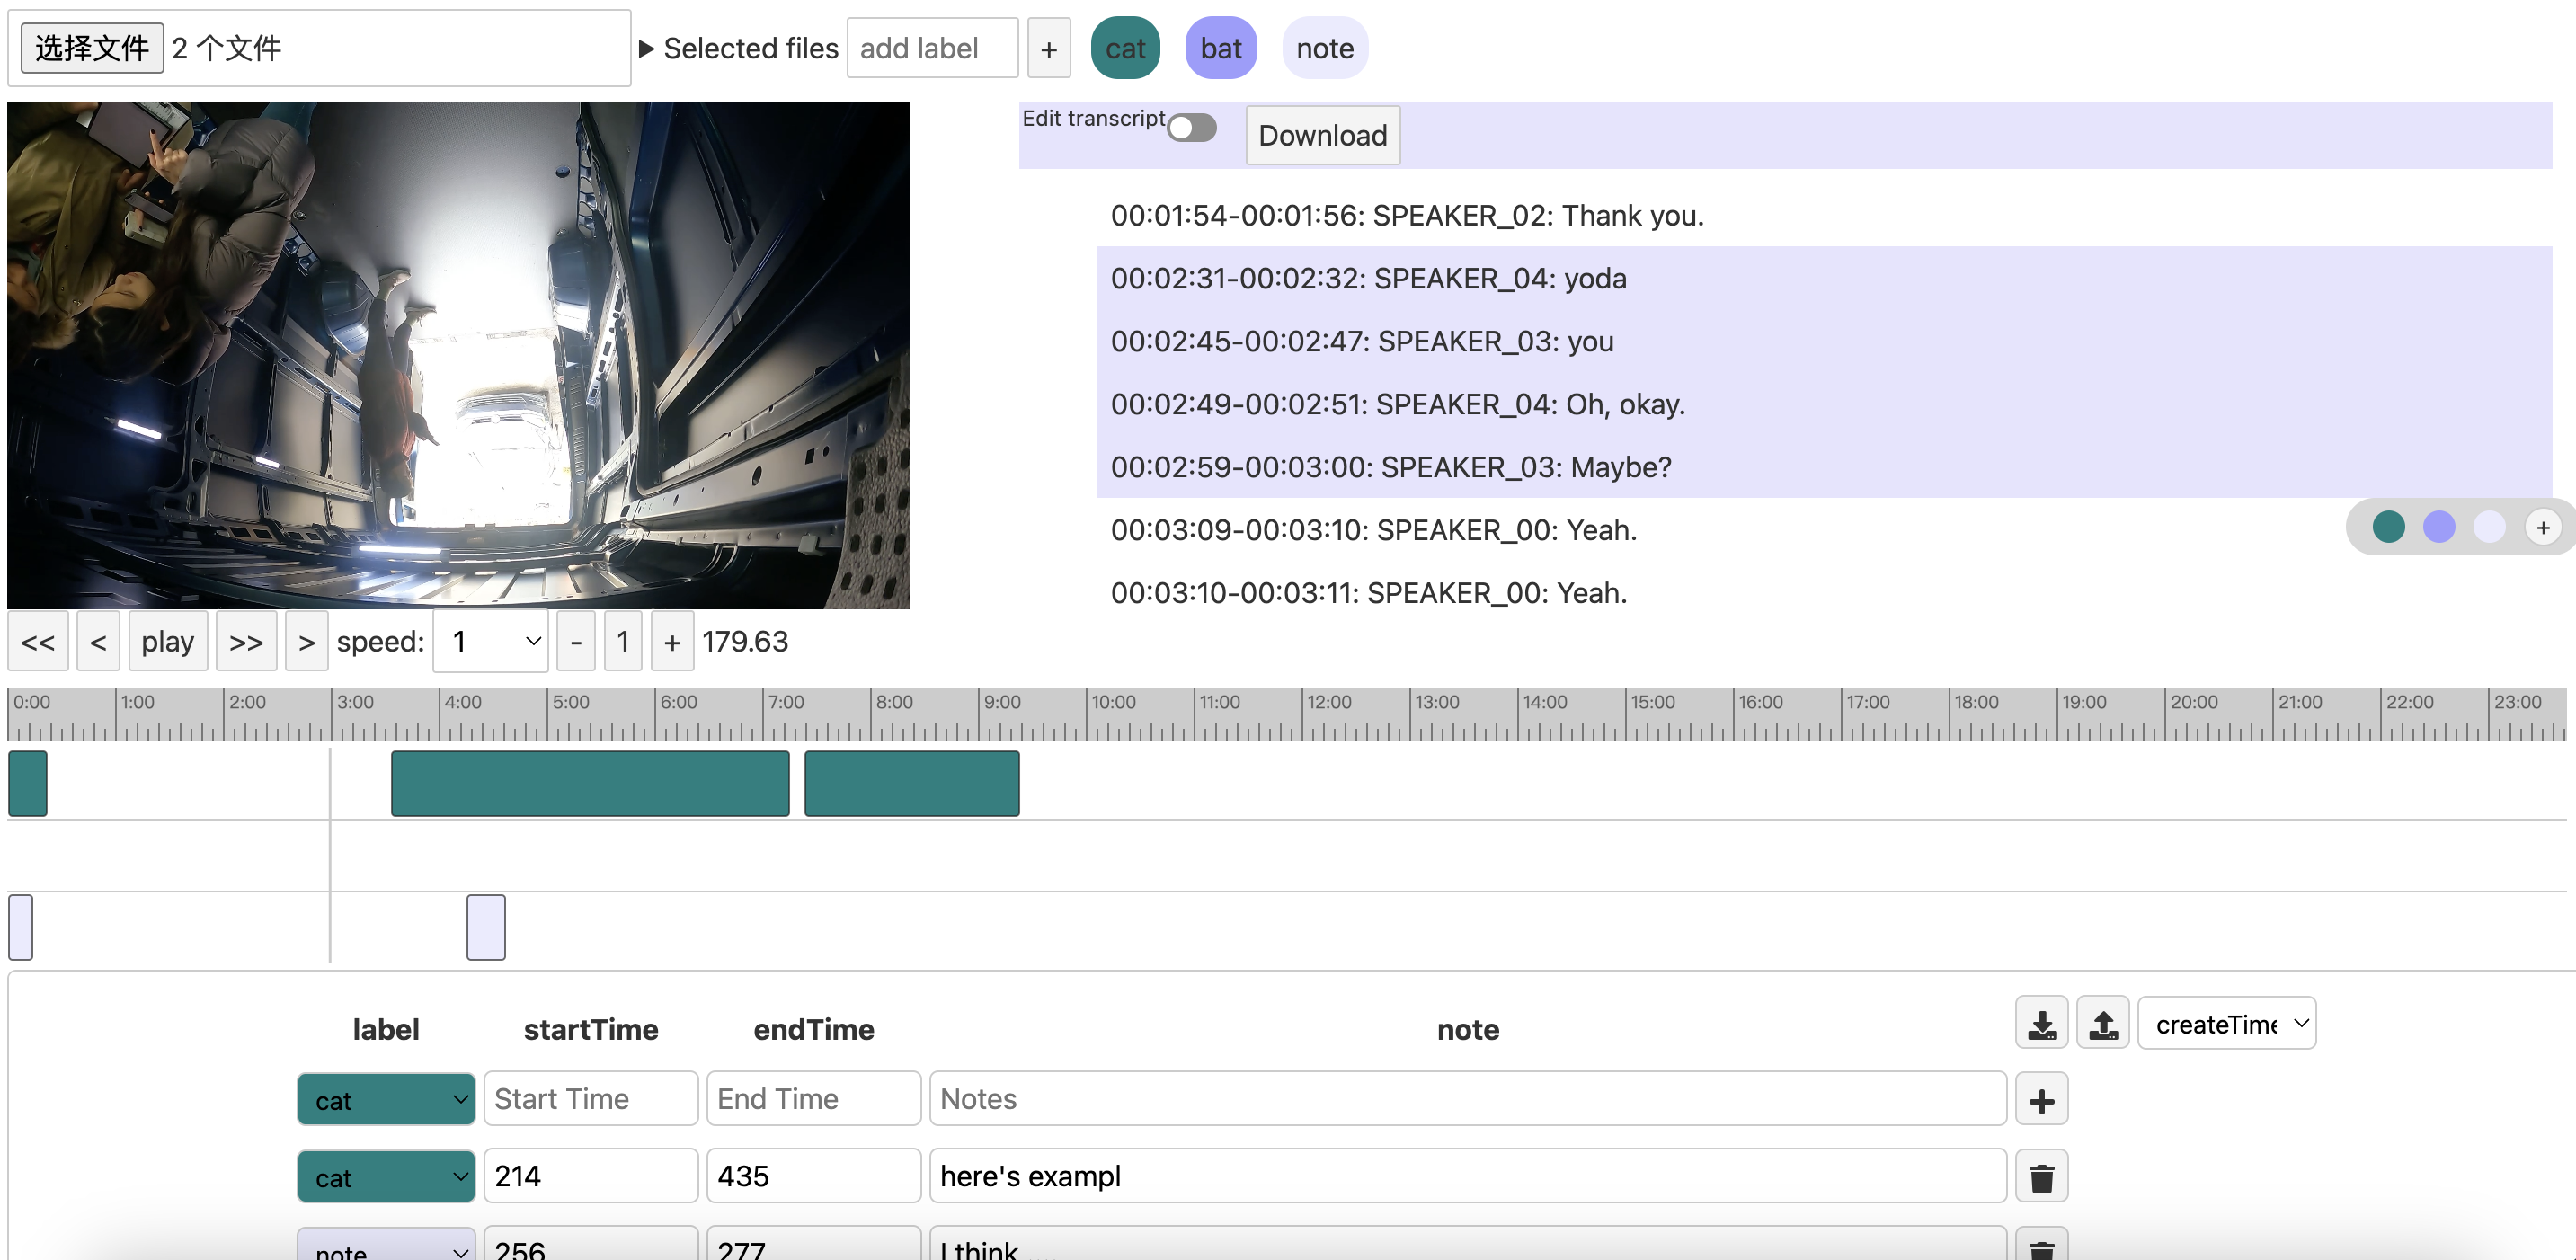Viewport: 2576px width, 1260px height.
Task: Click the skip backward << button
Action: point(38,643)
